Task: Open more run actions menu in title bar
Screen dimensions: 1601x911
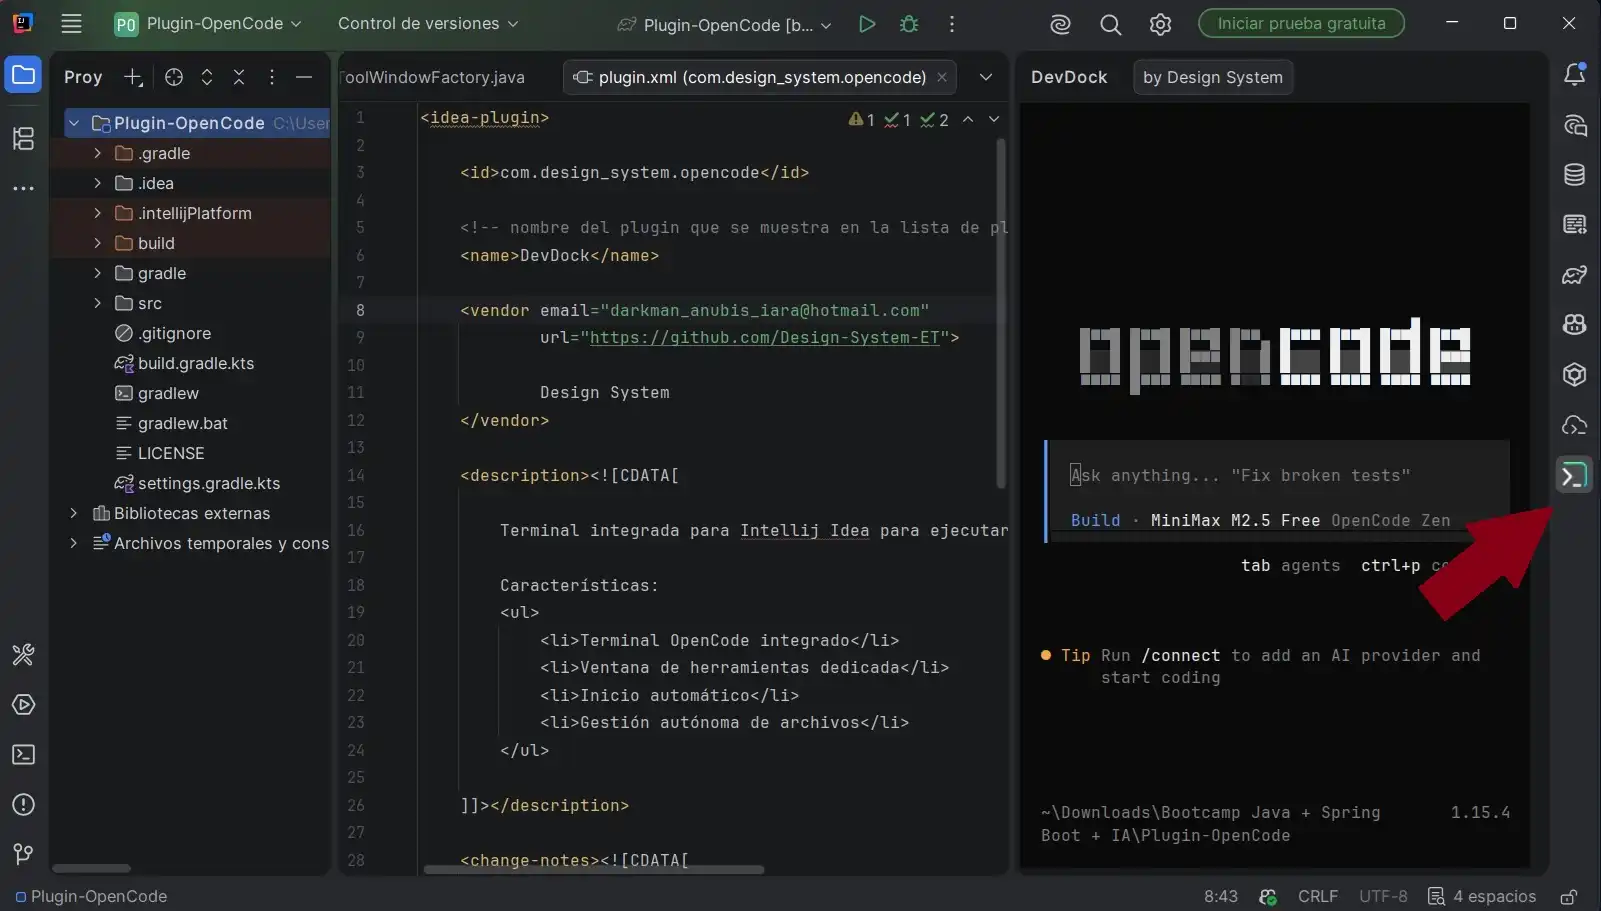Action: (x=952, y=24)
